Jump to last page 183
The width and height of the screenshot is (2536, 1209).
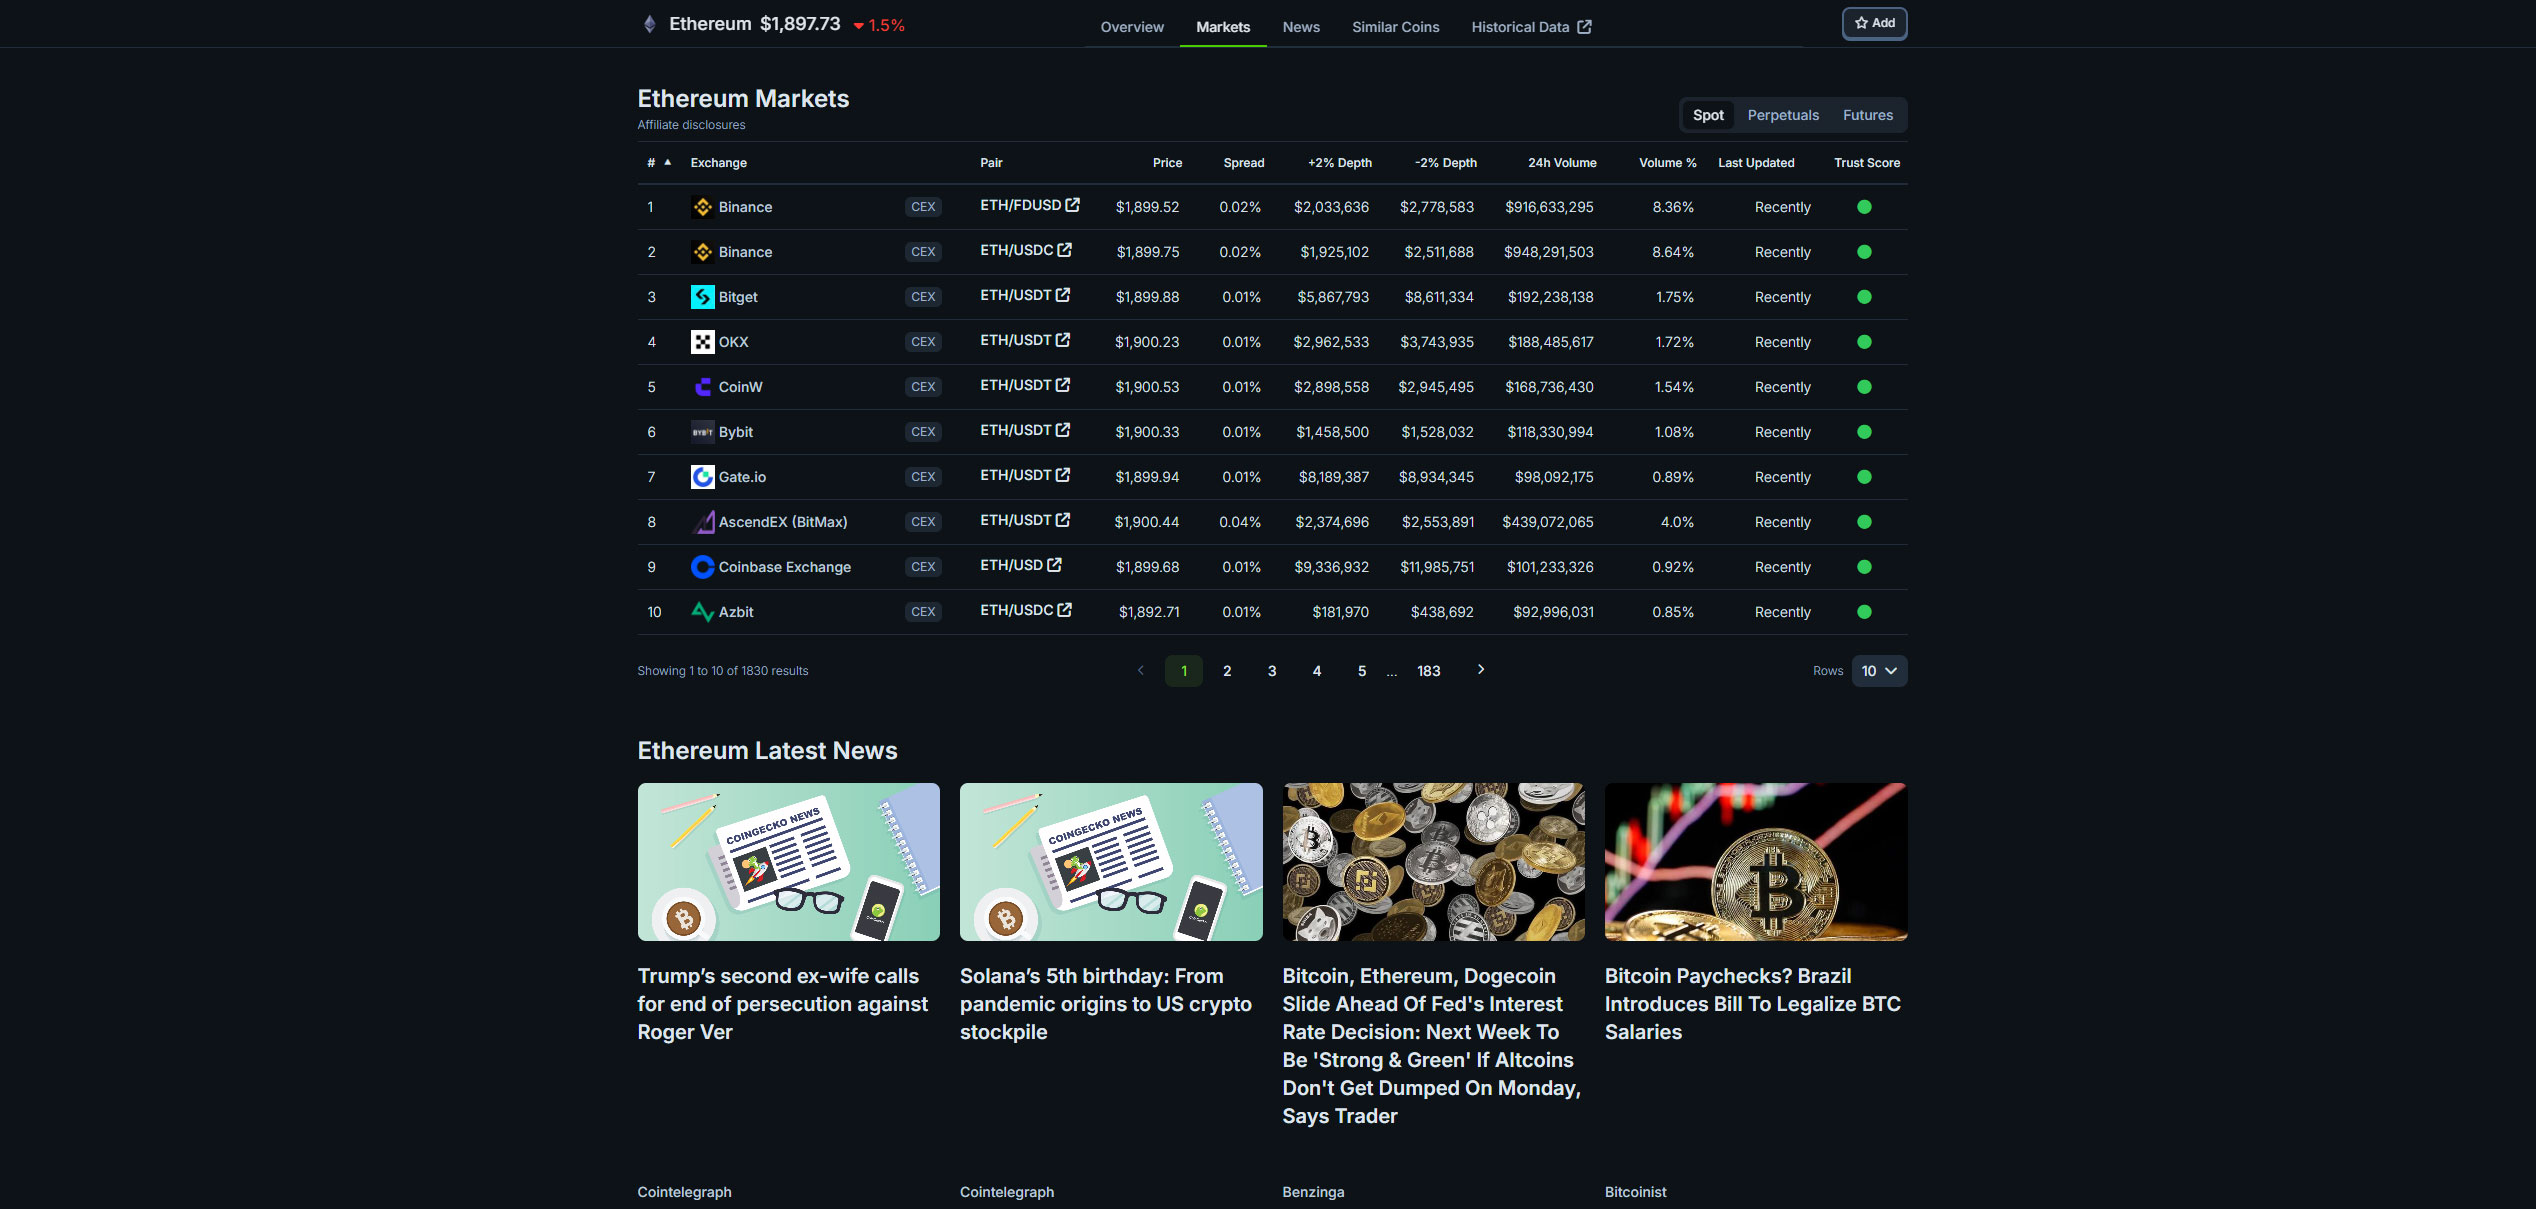[1428, 671]
